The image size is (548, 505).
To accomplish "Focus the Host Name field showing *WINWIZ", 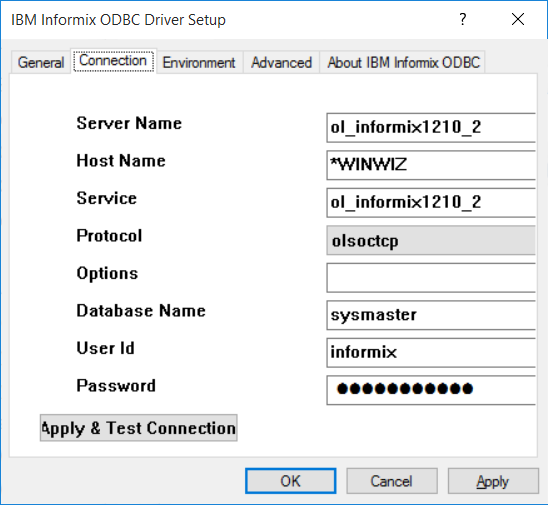I will pos(431,165).
